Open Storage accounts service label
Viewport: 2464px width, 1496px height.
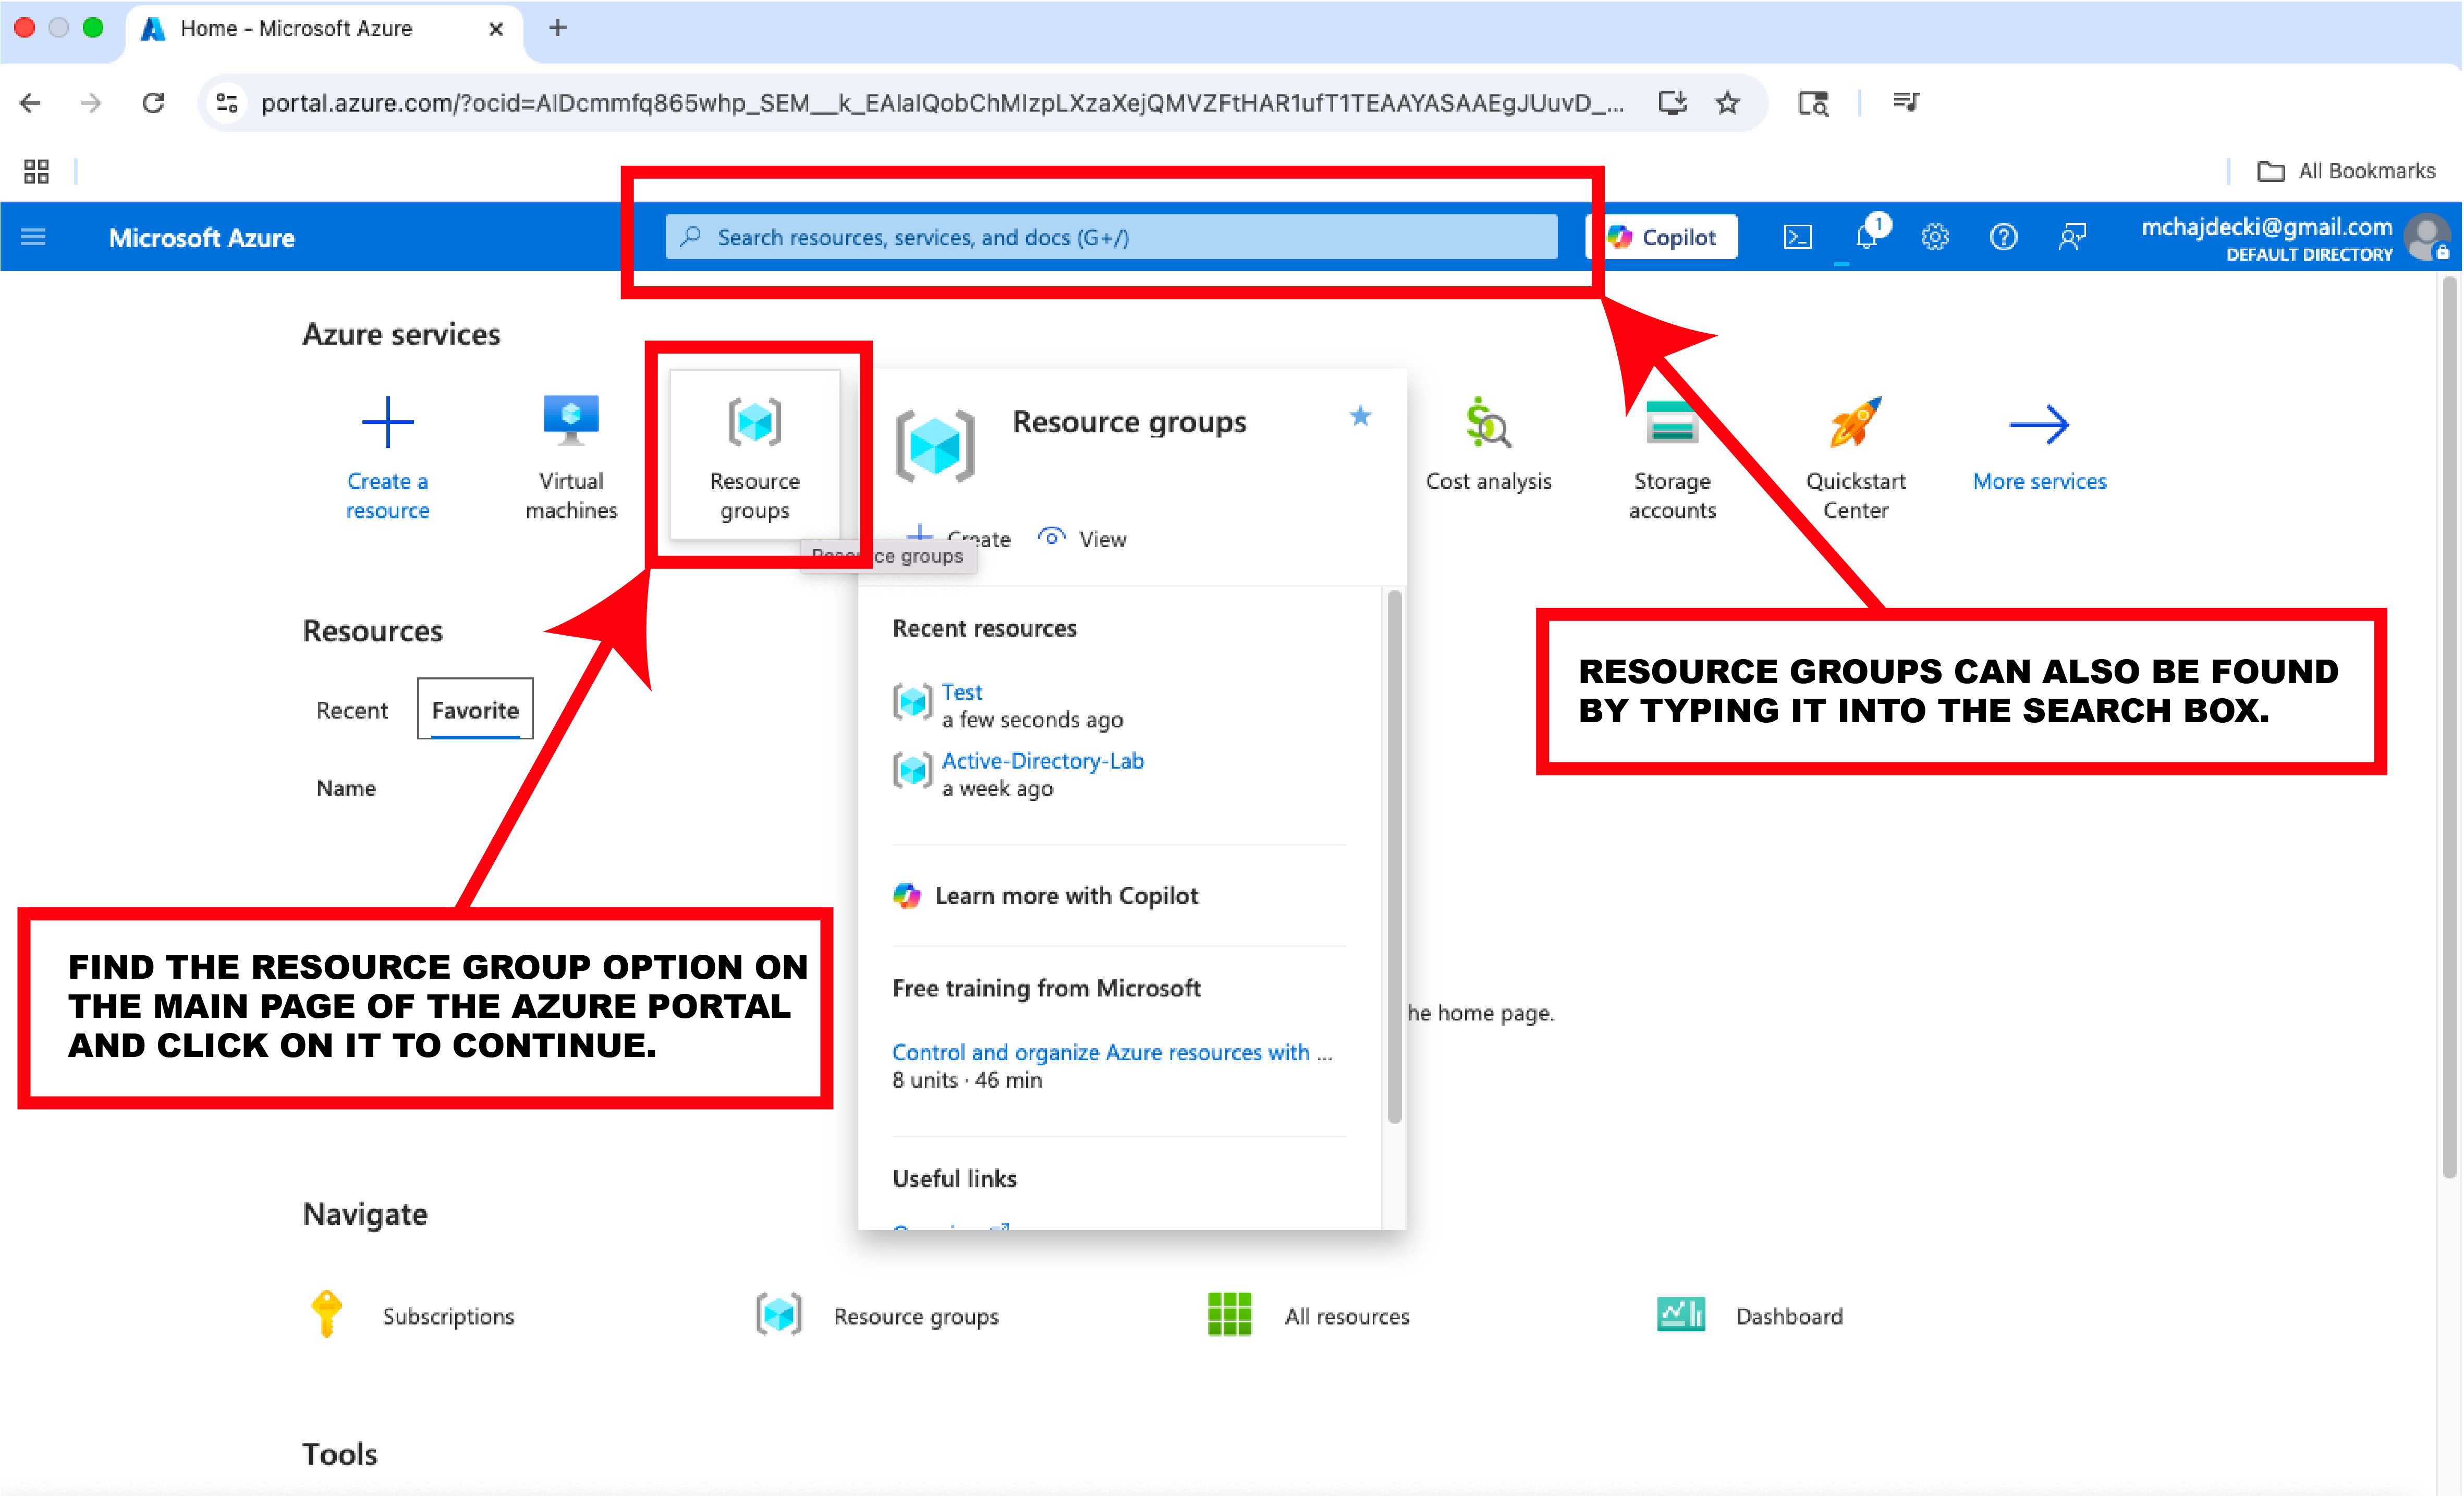(1672, 496)
